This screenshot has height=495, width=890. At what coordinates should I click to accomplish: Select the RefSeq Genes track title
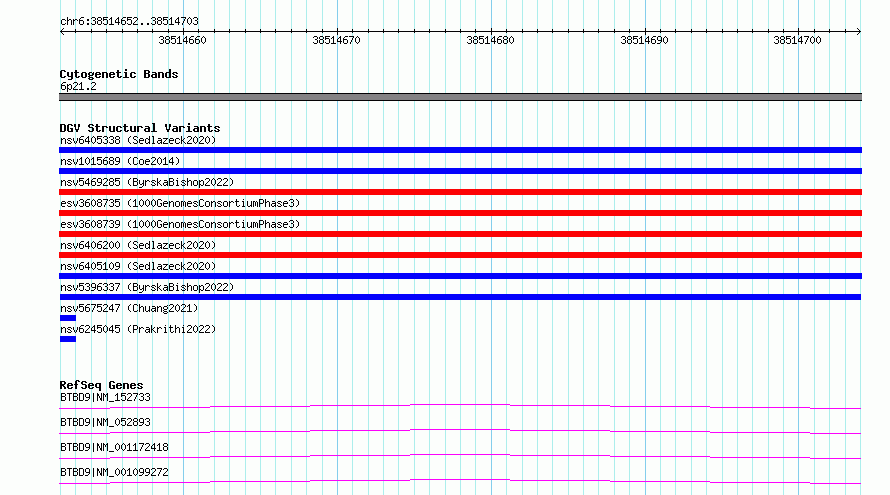click(x=101, y=385)
